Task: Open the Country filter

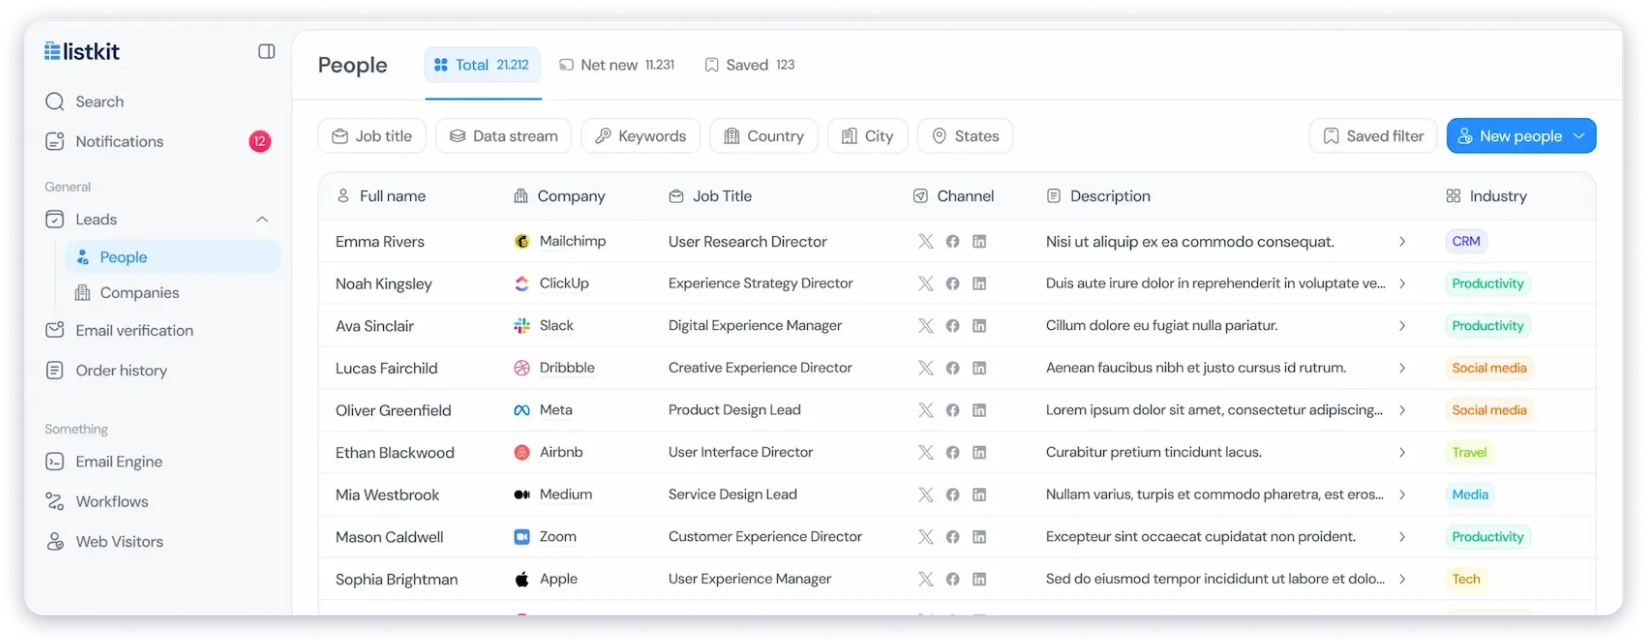Action: tap(764, 136)
